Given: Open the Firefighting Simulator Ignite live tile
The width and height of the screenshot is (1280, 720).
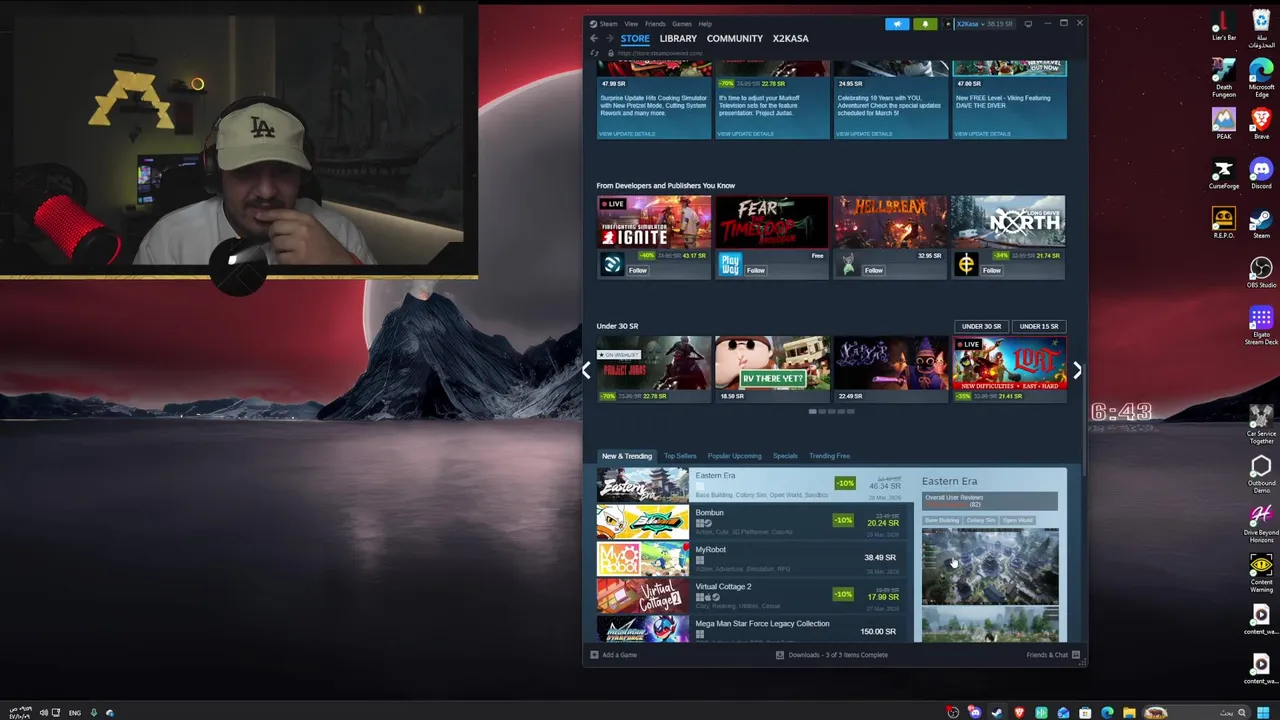Looking at the screenshot, I should pyautogui.click(x=654, y=222).
